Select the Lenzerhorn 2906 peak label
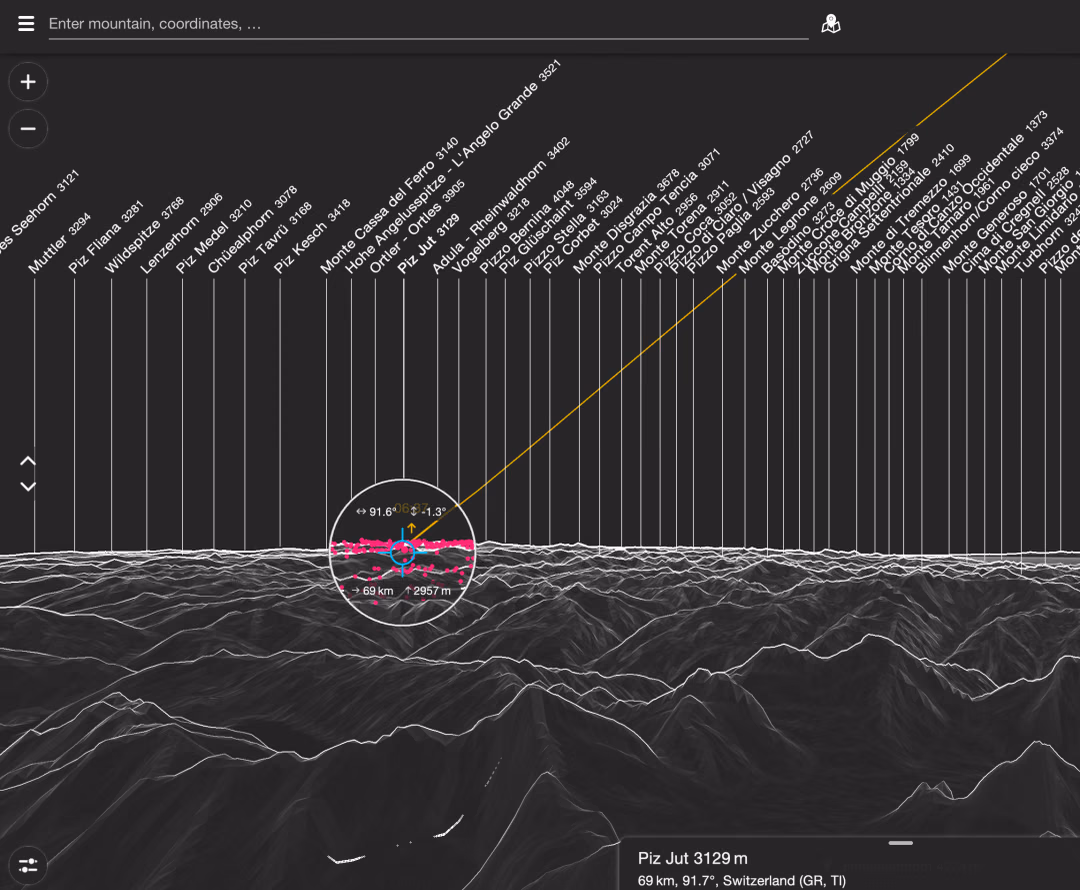This screenshot has height=890, width=1080. click(x=182, y=234)
